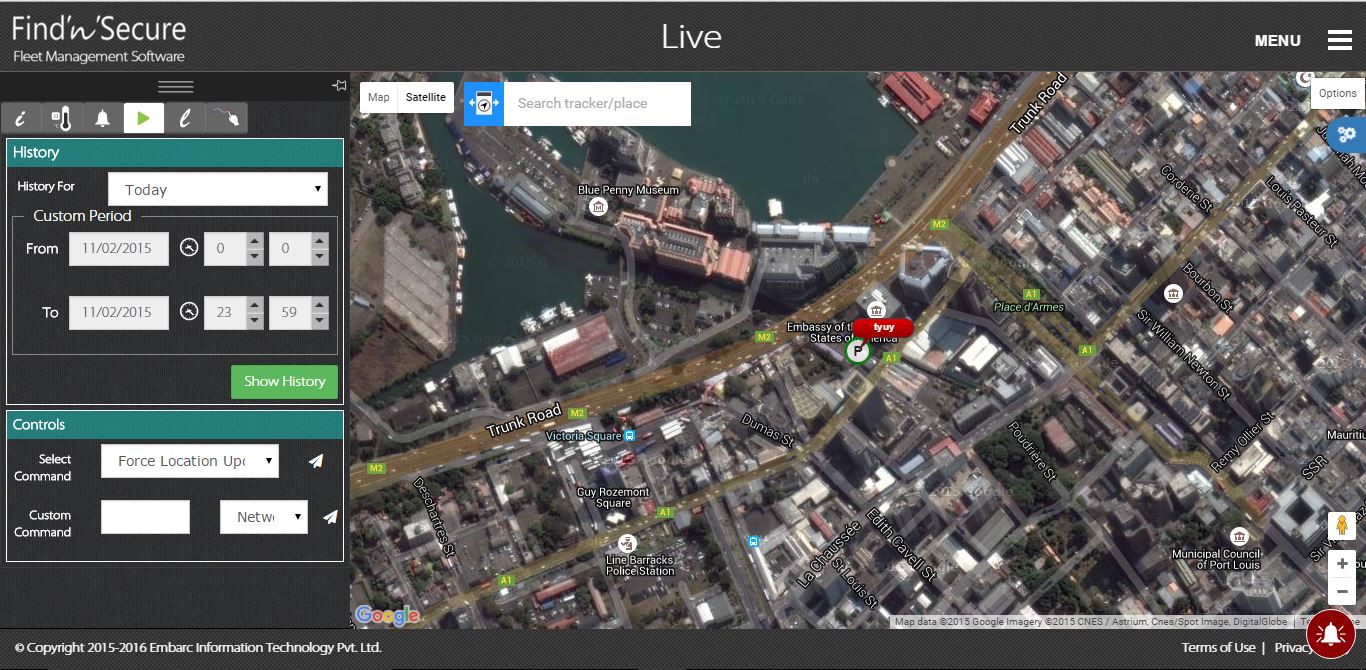Select the green play history tab
The width and height of the screenshot is (1366, 670).
coord(144,118)
